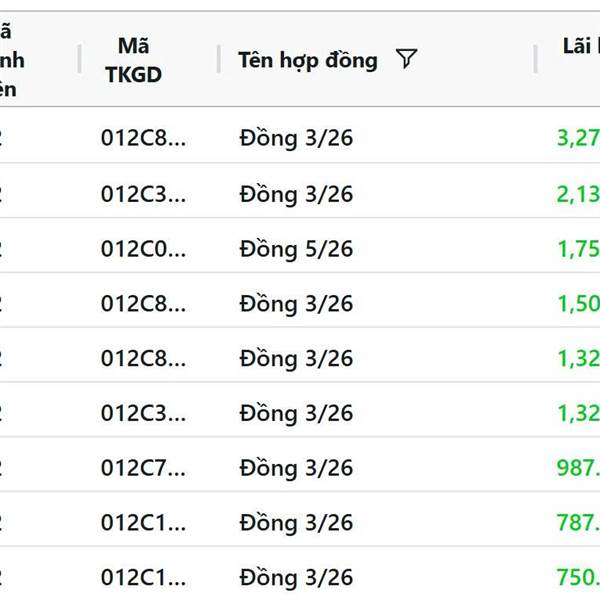Image resolution: width=600 pixels, height=600 pixels.
Task: Click the Tên hợp đồng header text
Action: 307,60
